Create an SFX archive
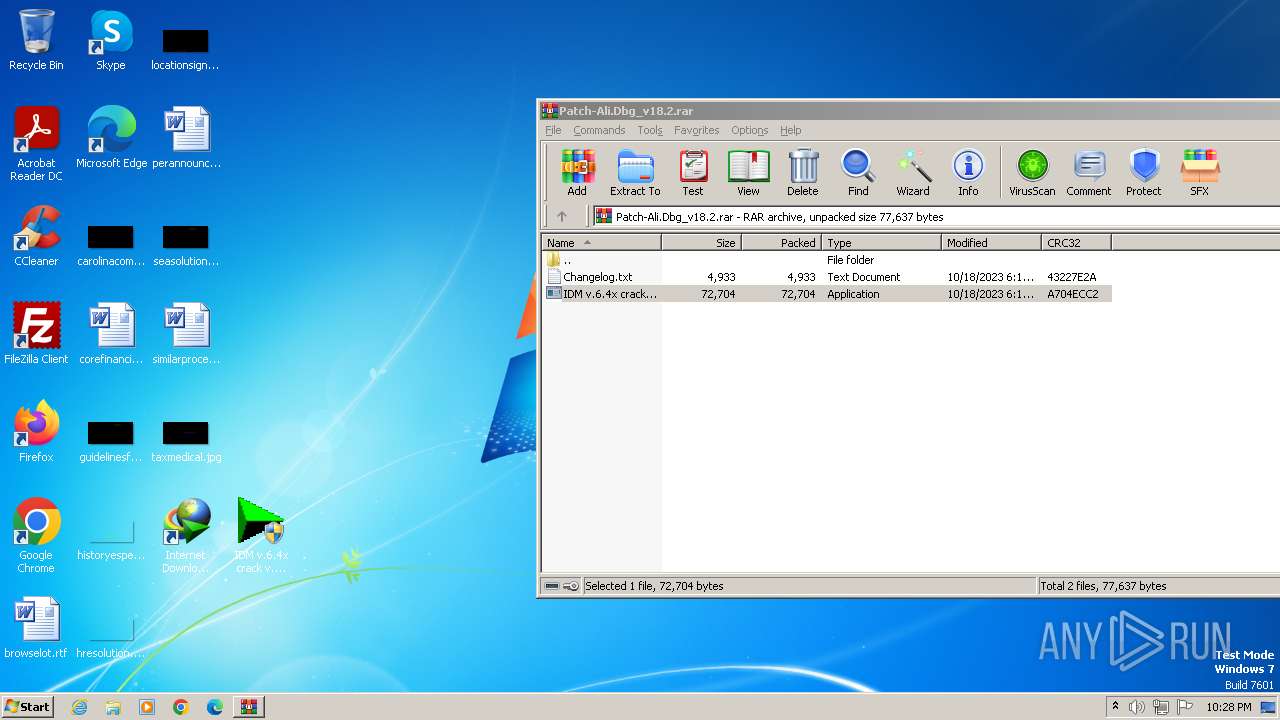This screenshot has height=720, width=1280. pyautogui.click(x=1199, y=172)
